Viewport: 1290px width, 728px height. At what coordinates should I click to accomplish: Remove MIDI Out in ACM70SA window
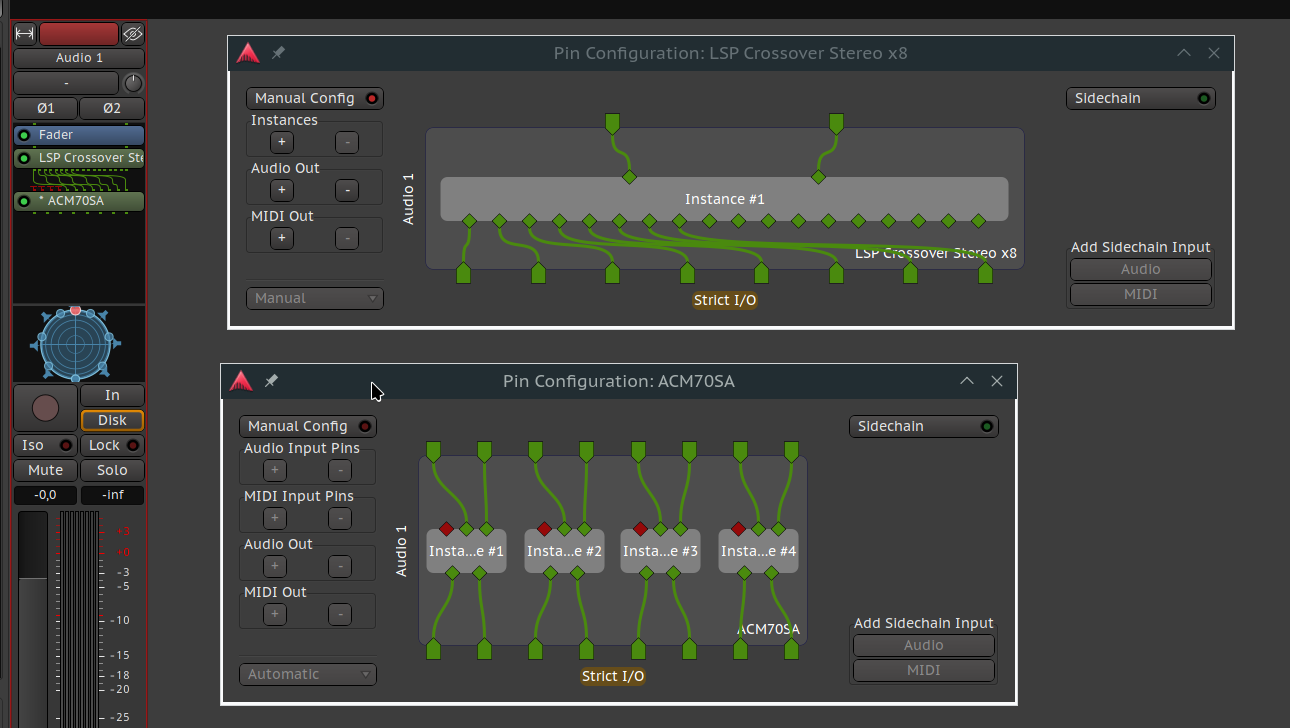(x=339, y=614)
